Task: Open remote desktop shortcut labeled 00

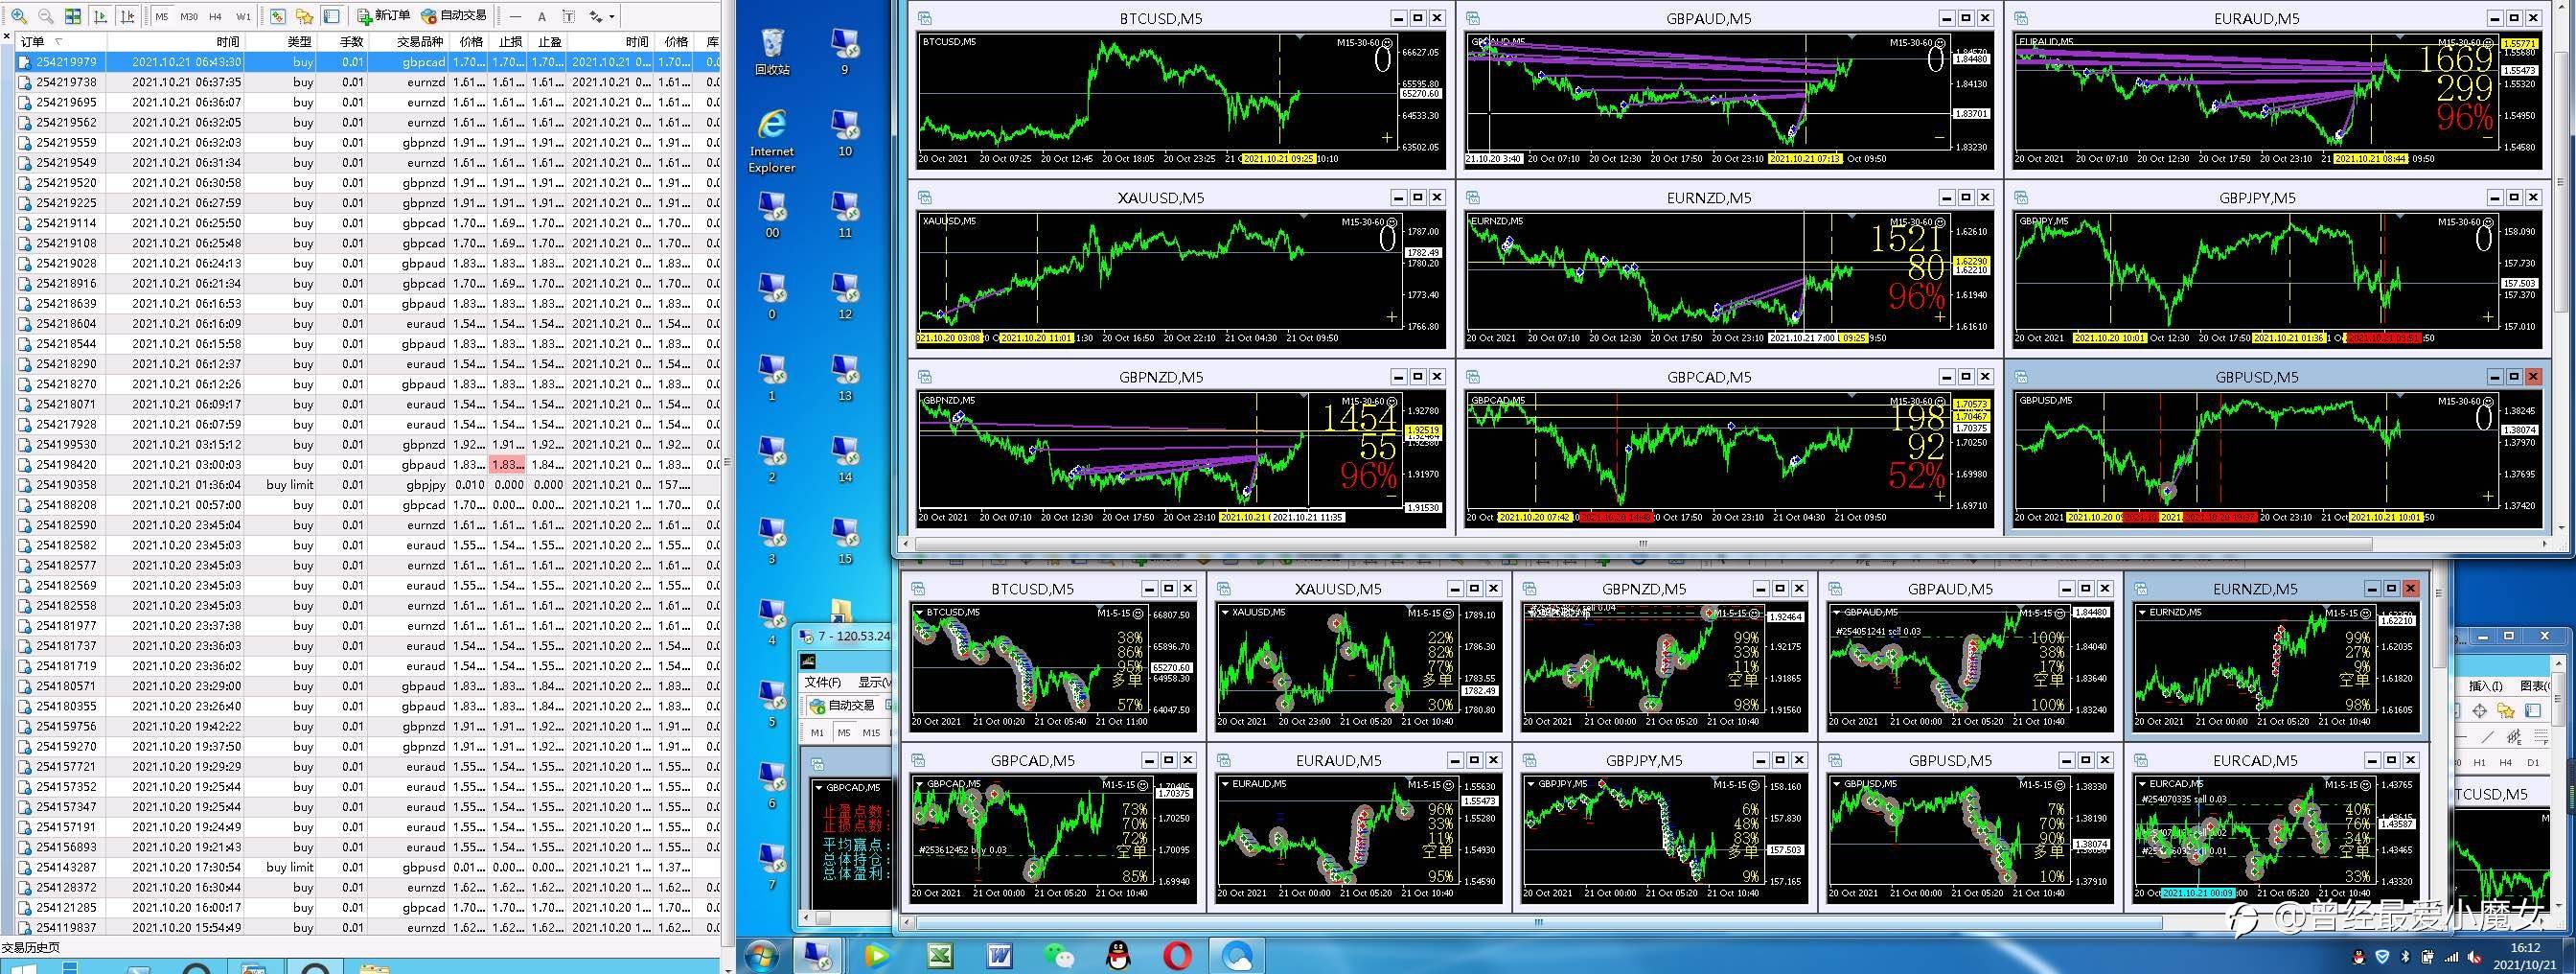Action: [x=772, y=215]
